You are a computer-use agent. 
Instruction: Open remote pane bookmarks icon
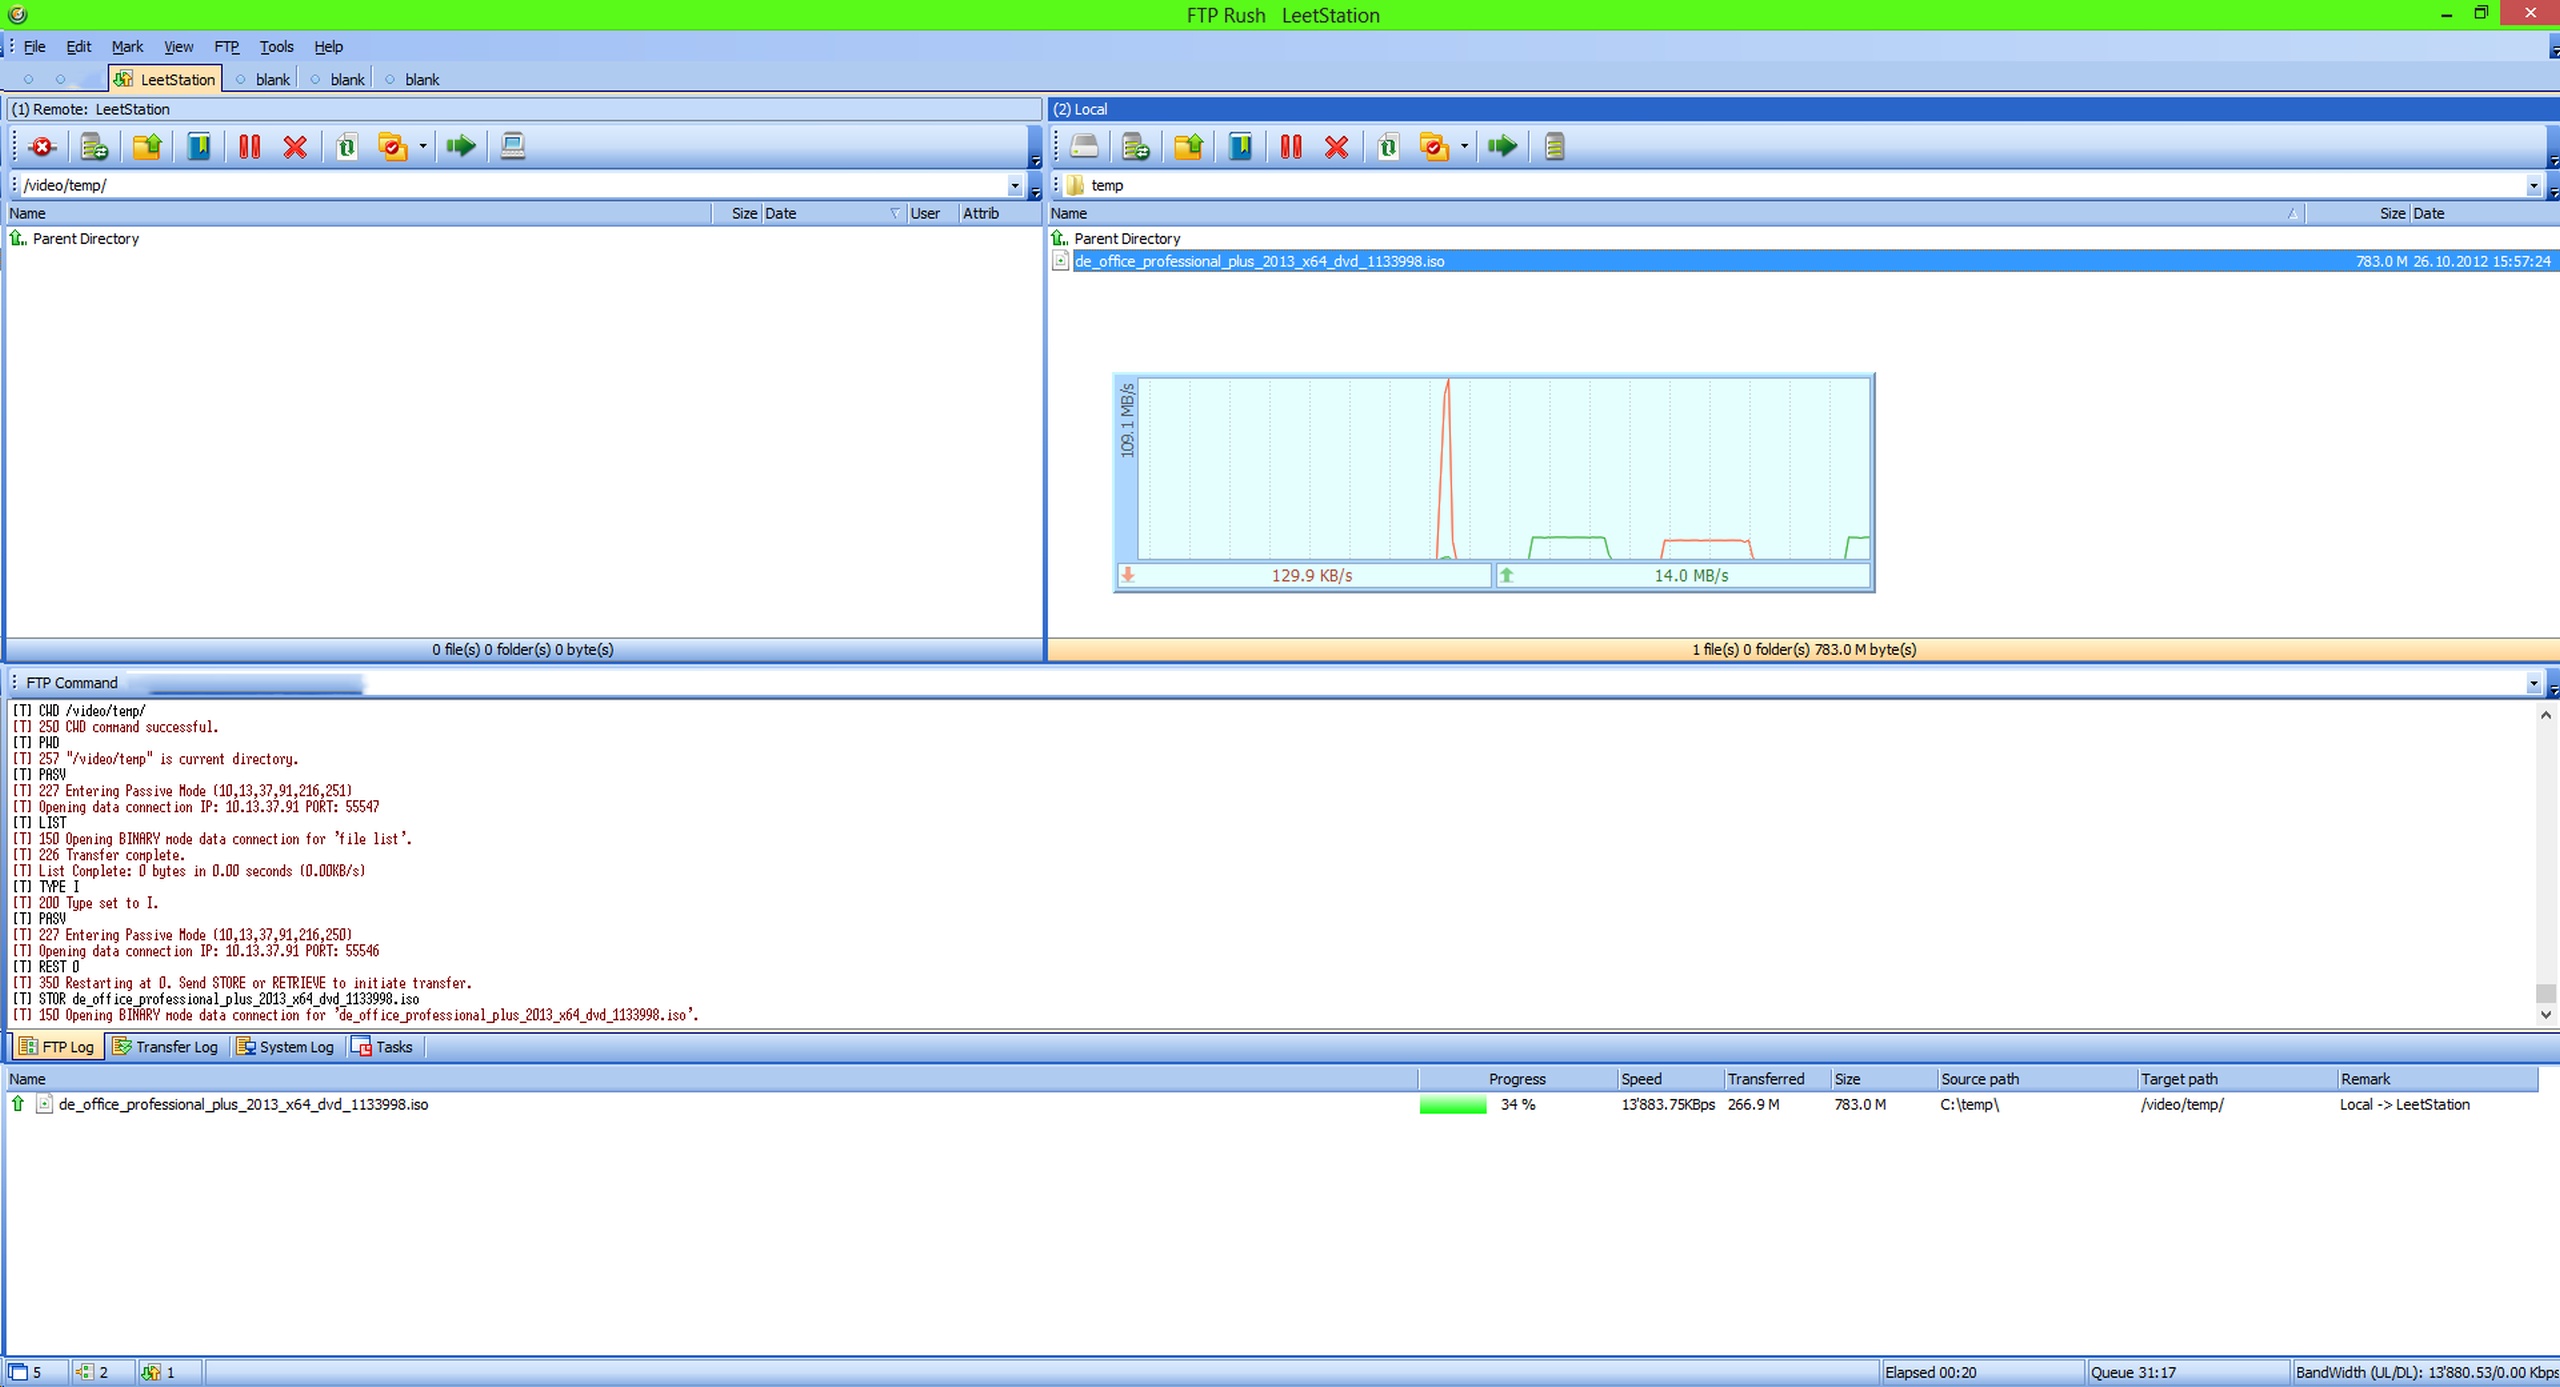(x=199, y=147)
